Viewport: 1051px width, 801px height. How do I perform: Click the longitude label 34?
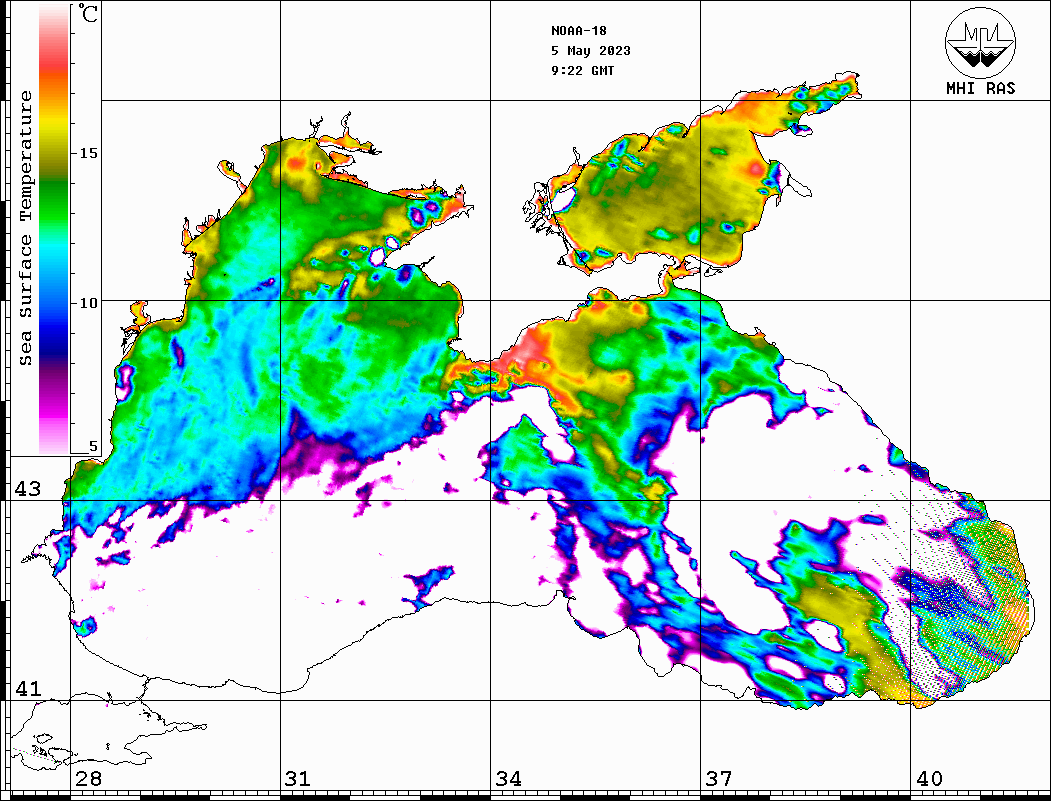pyautogui.click(x=508, y=778)
